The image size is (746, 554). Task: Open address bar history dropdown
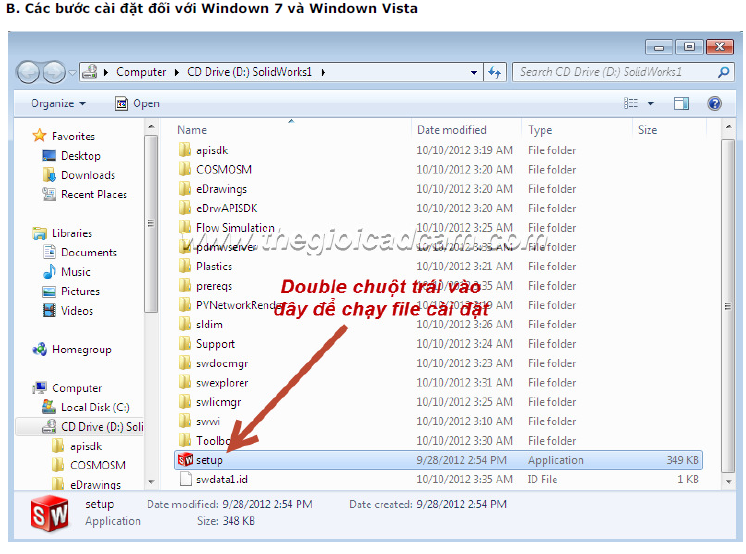point(474,72)
